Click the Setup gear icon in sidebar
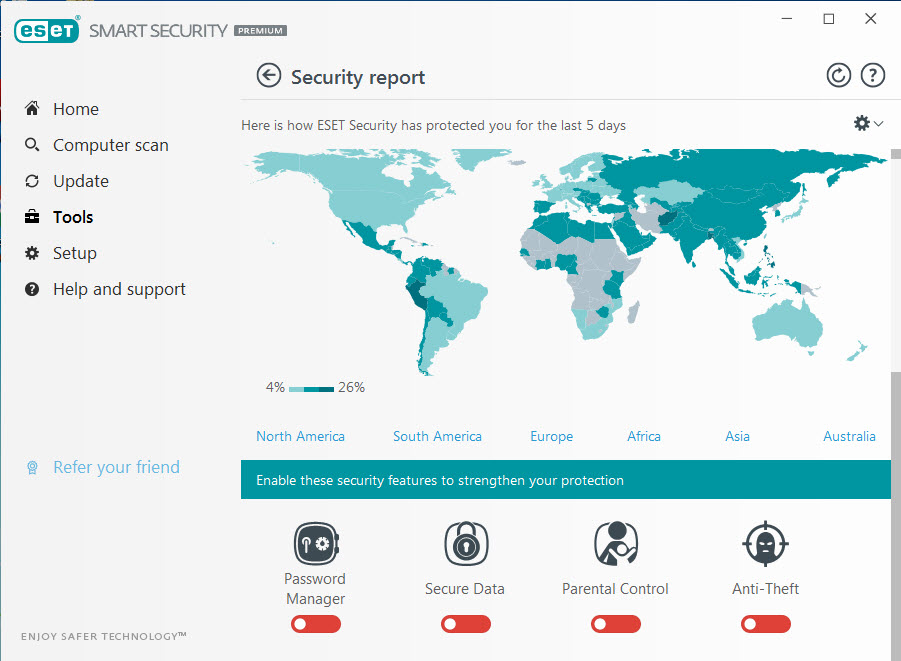The height and width of the screenshot is (661, 901). [32, 253]
